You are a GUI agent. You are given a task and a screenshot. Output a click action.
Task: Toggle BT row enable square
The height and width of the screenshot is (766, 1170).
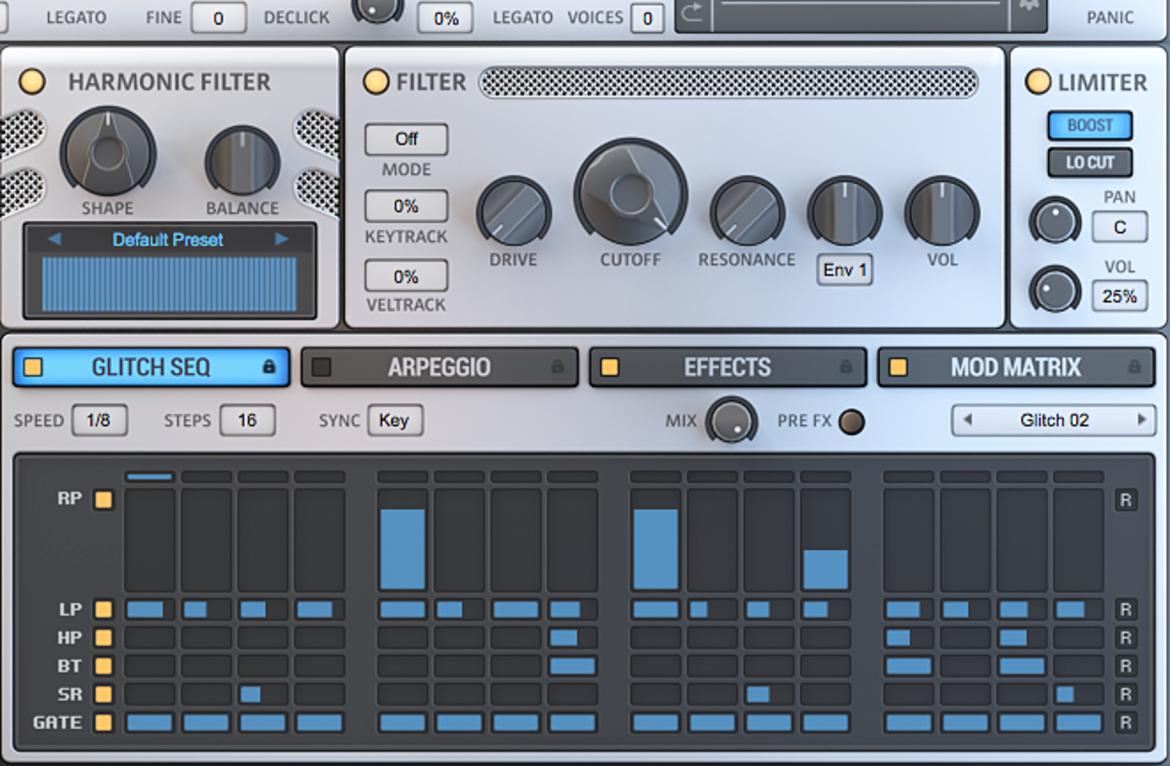click(x=104, y=666)
